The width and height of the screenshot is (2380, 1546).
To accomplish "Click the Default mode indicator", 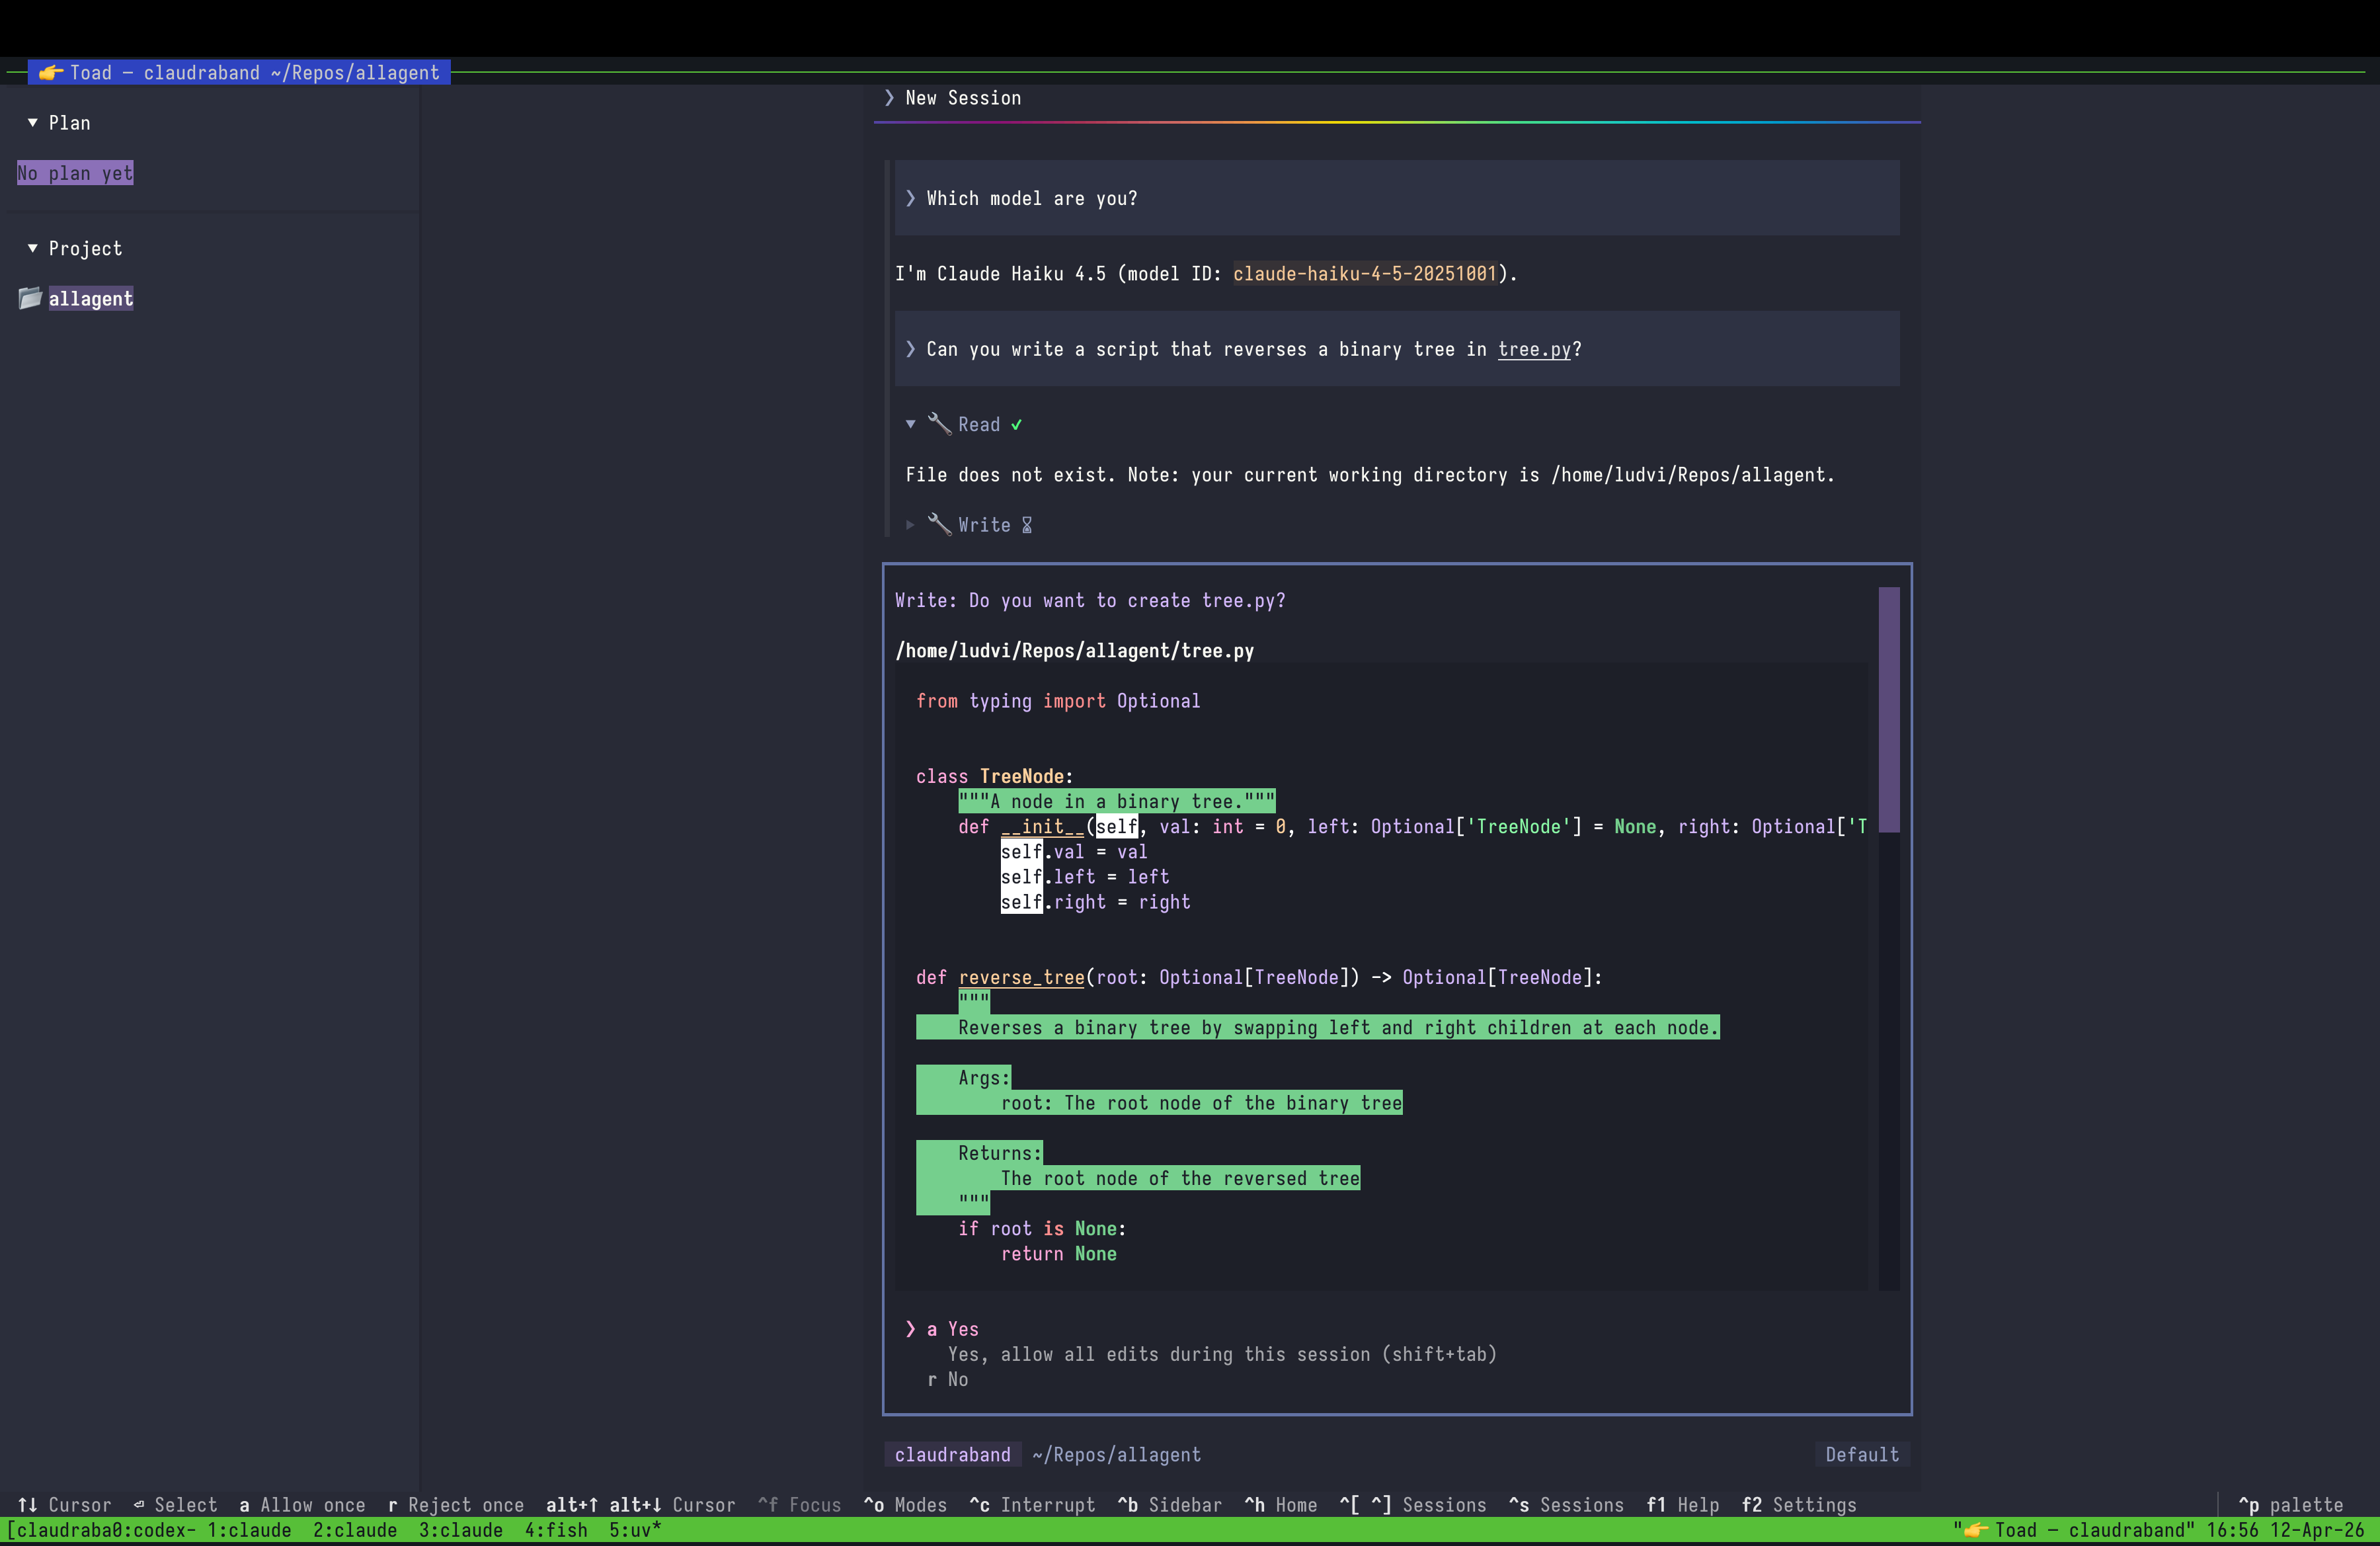I will pos(1861,1455).
